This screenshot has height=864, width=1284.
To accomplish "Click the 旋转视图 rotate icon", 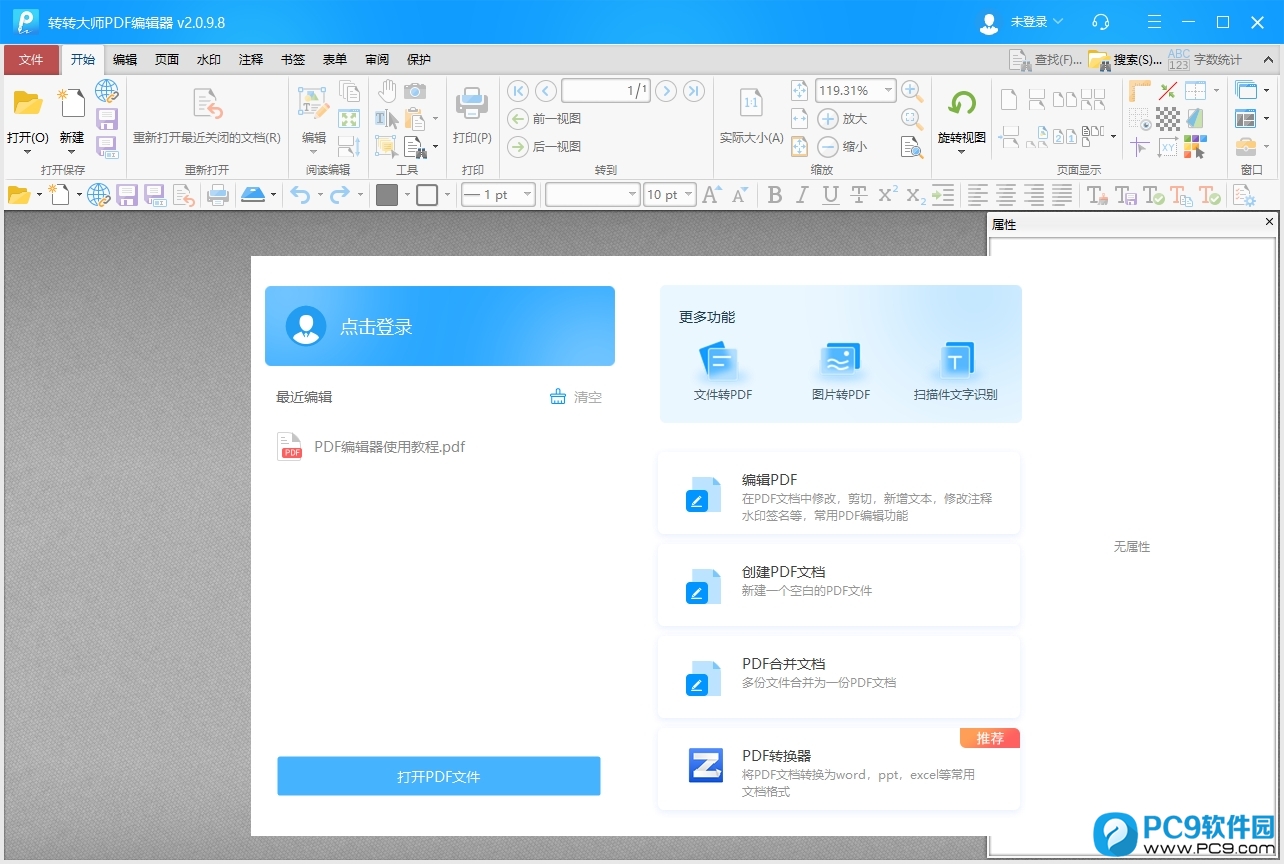I will point(962,103).
